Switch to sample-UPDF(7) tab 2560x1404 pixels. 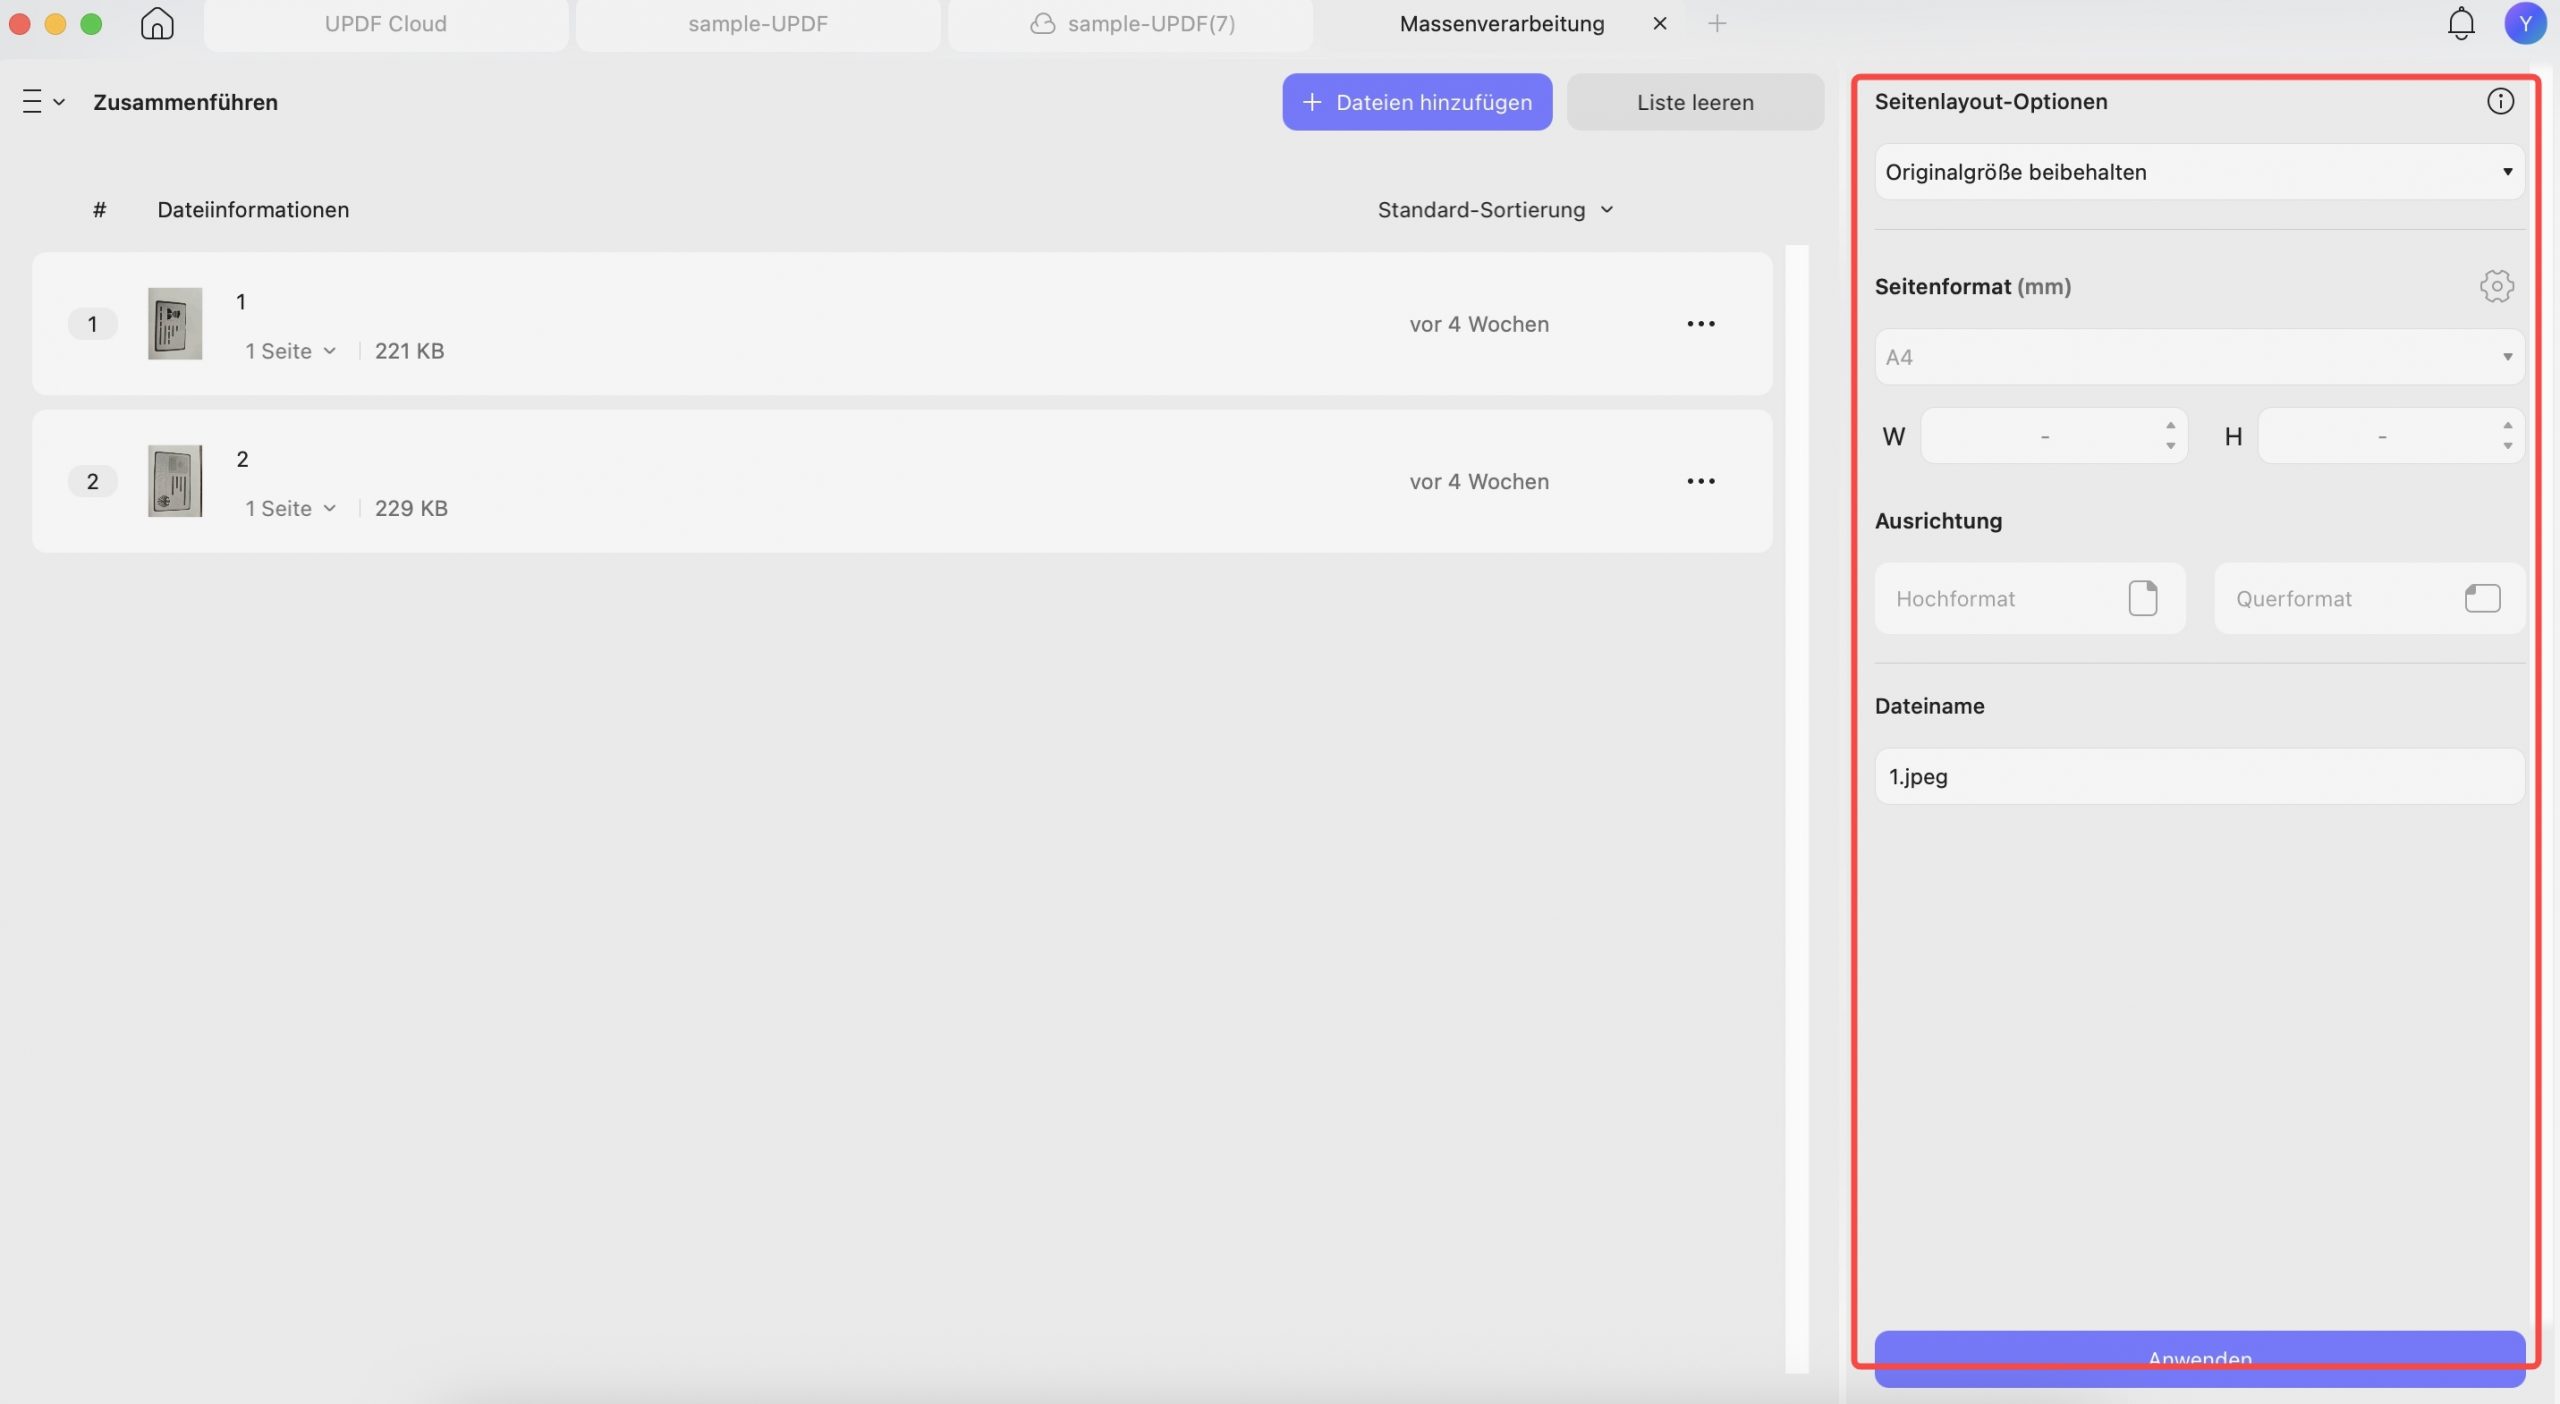[1131, 24]
